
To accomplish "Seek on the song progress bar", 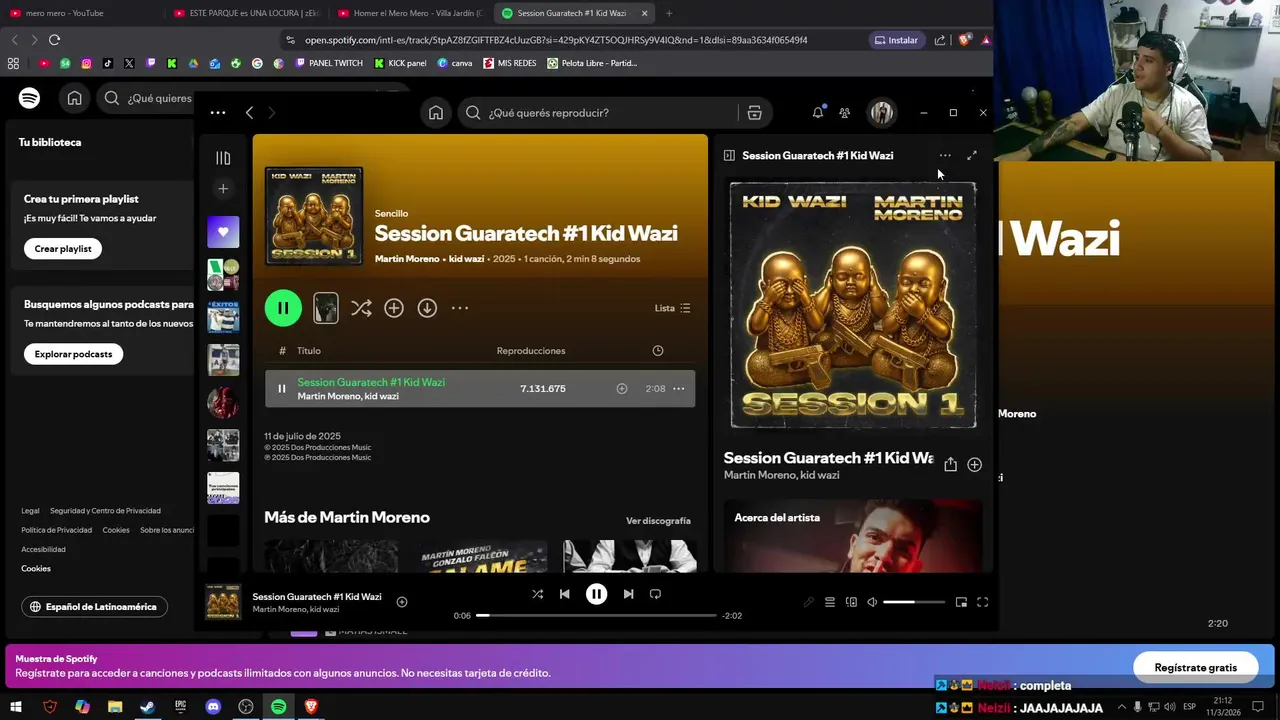I will 596,615.
